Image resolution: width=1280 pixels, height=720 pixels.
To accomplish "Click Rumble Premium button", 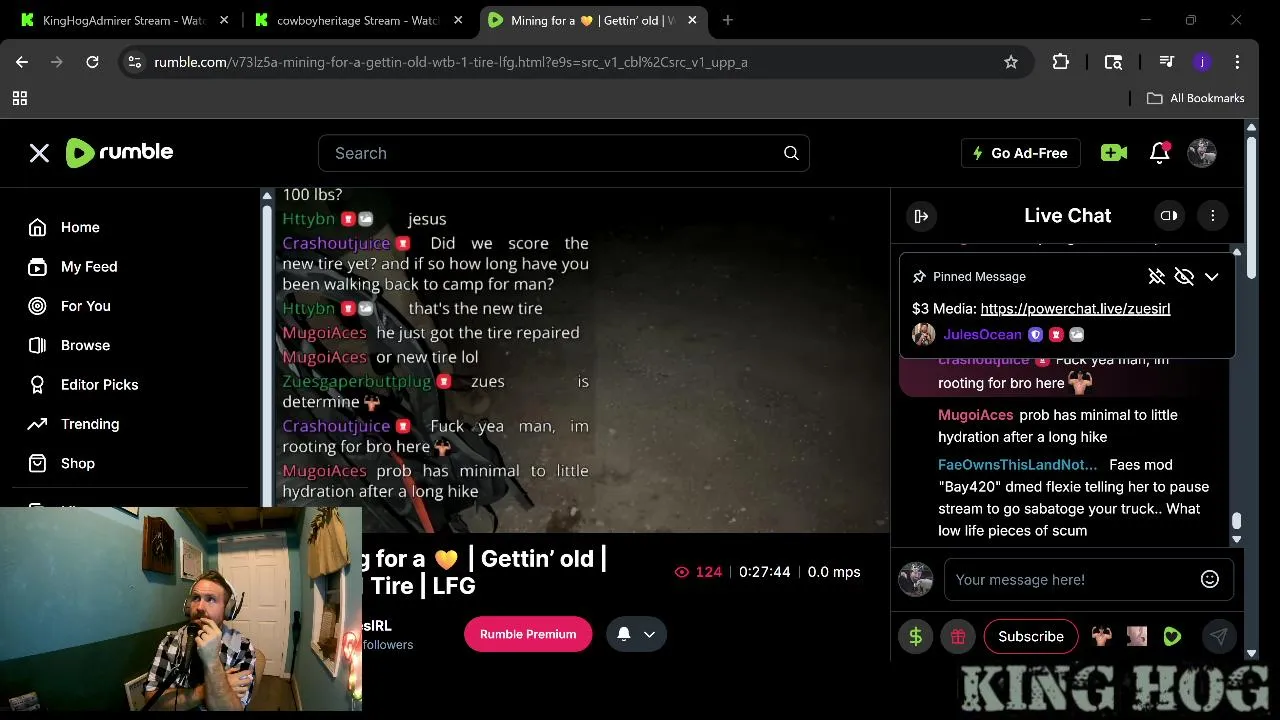I will (528, 634).
